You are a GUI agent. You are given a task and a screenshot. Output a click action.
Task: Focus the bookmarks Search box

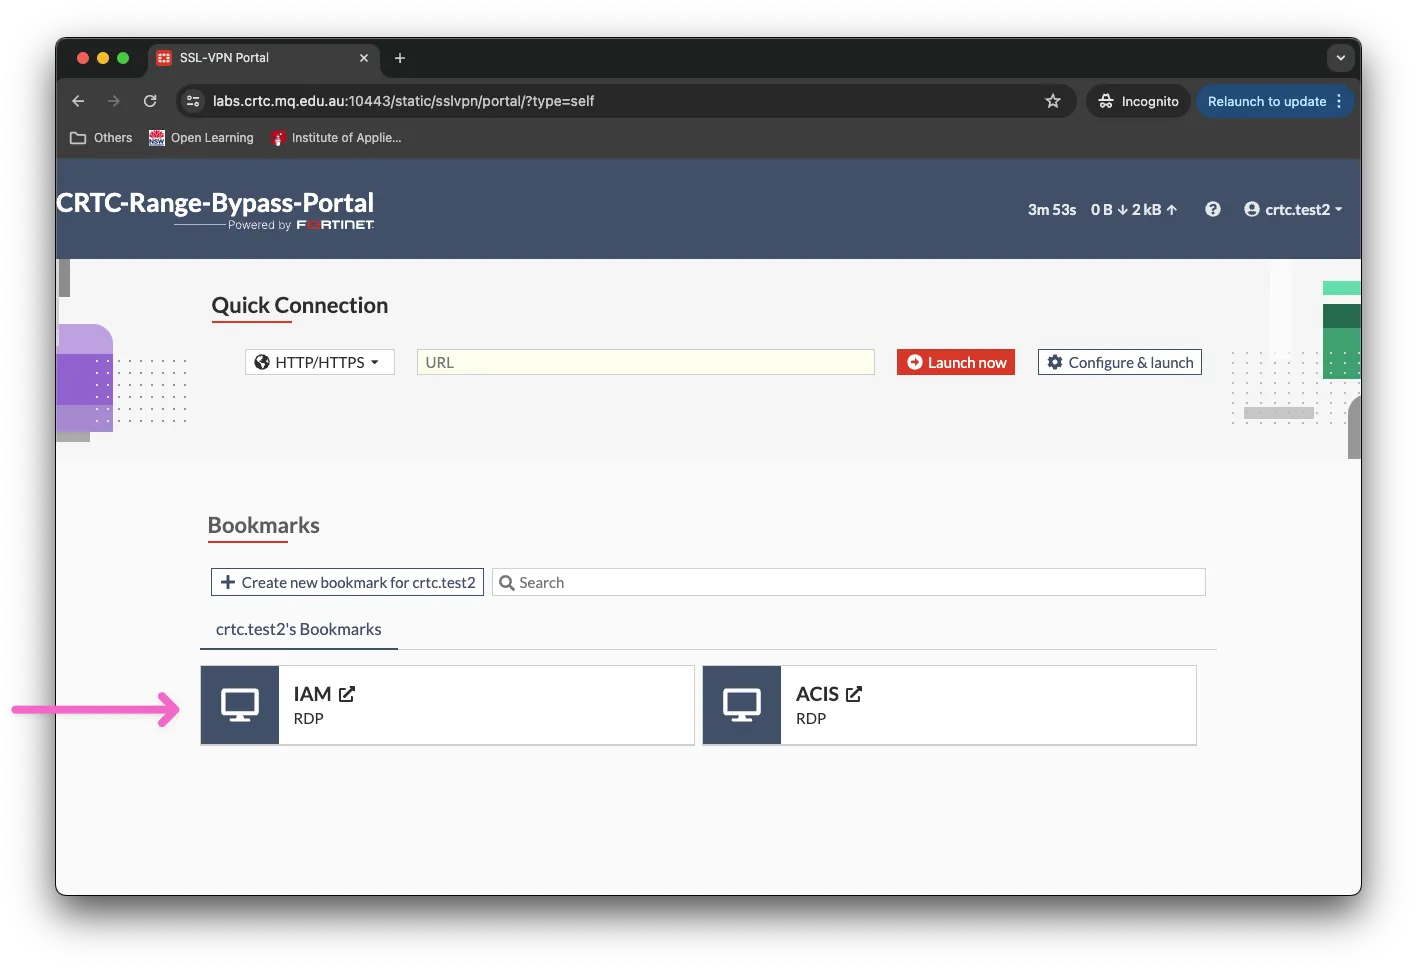pos(850,582)
